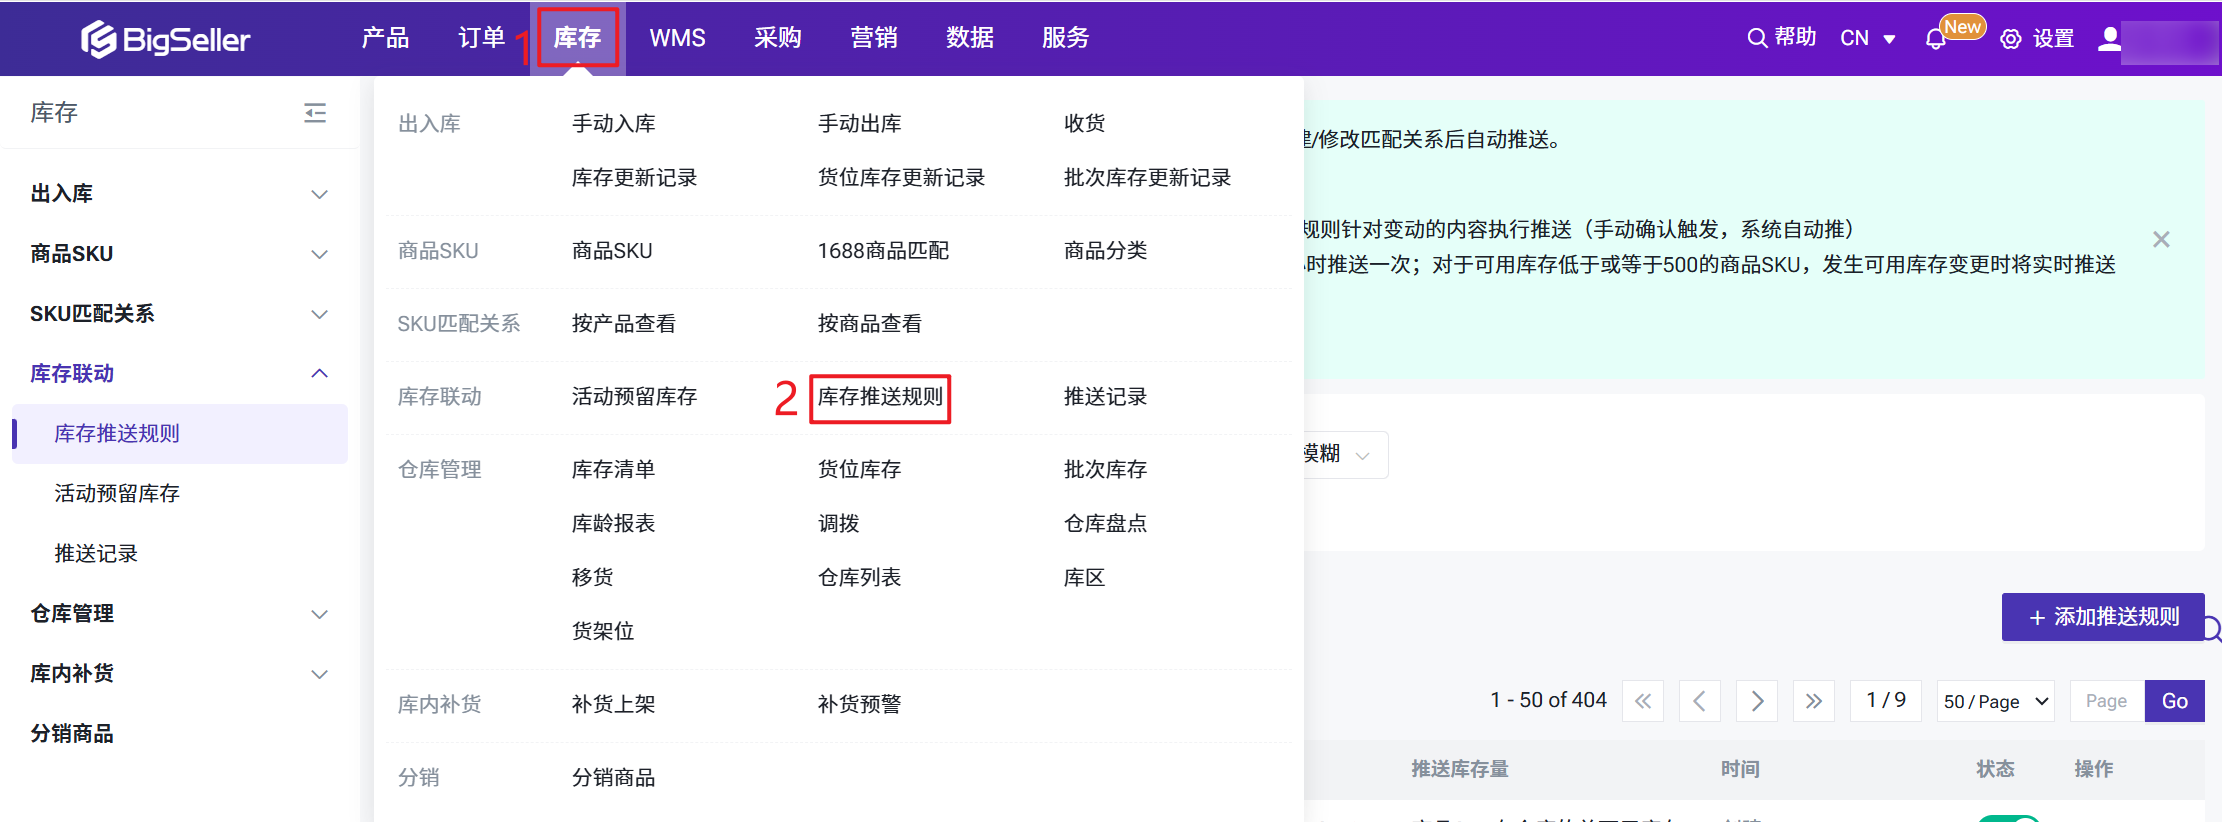Viewport: 2222px width, 822px height.
Task: Click the settings gear icon
Action: pyautogui.click(x=2010, y=39)
